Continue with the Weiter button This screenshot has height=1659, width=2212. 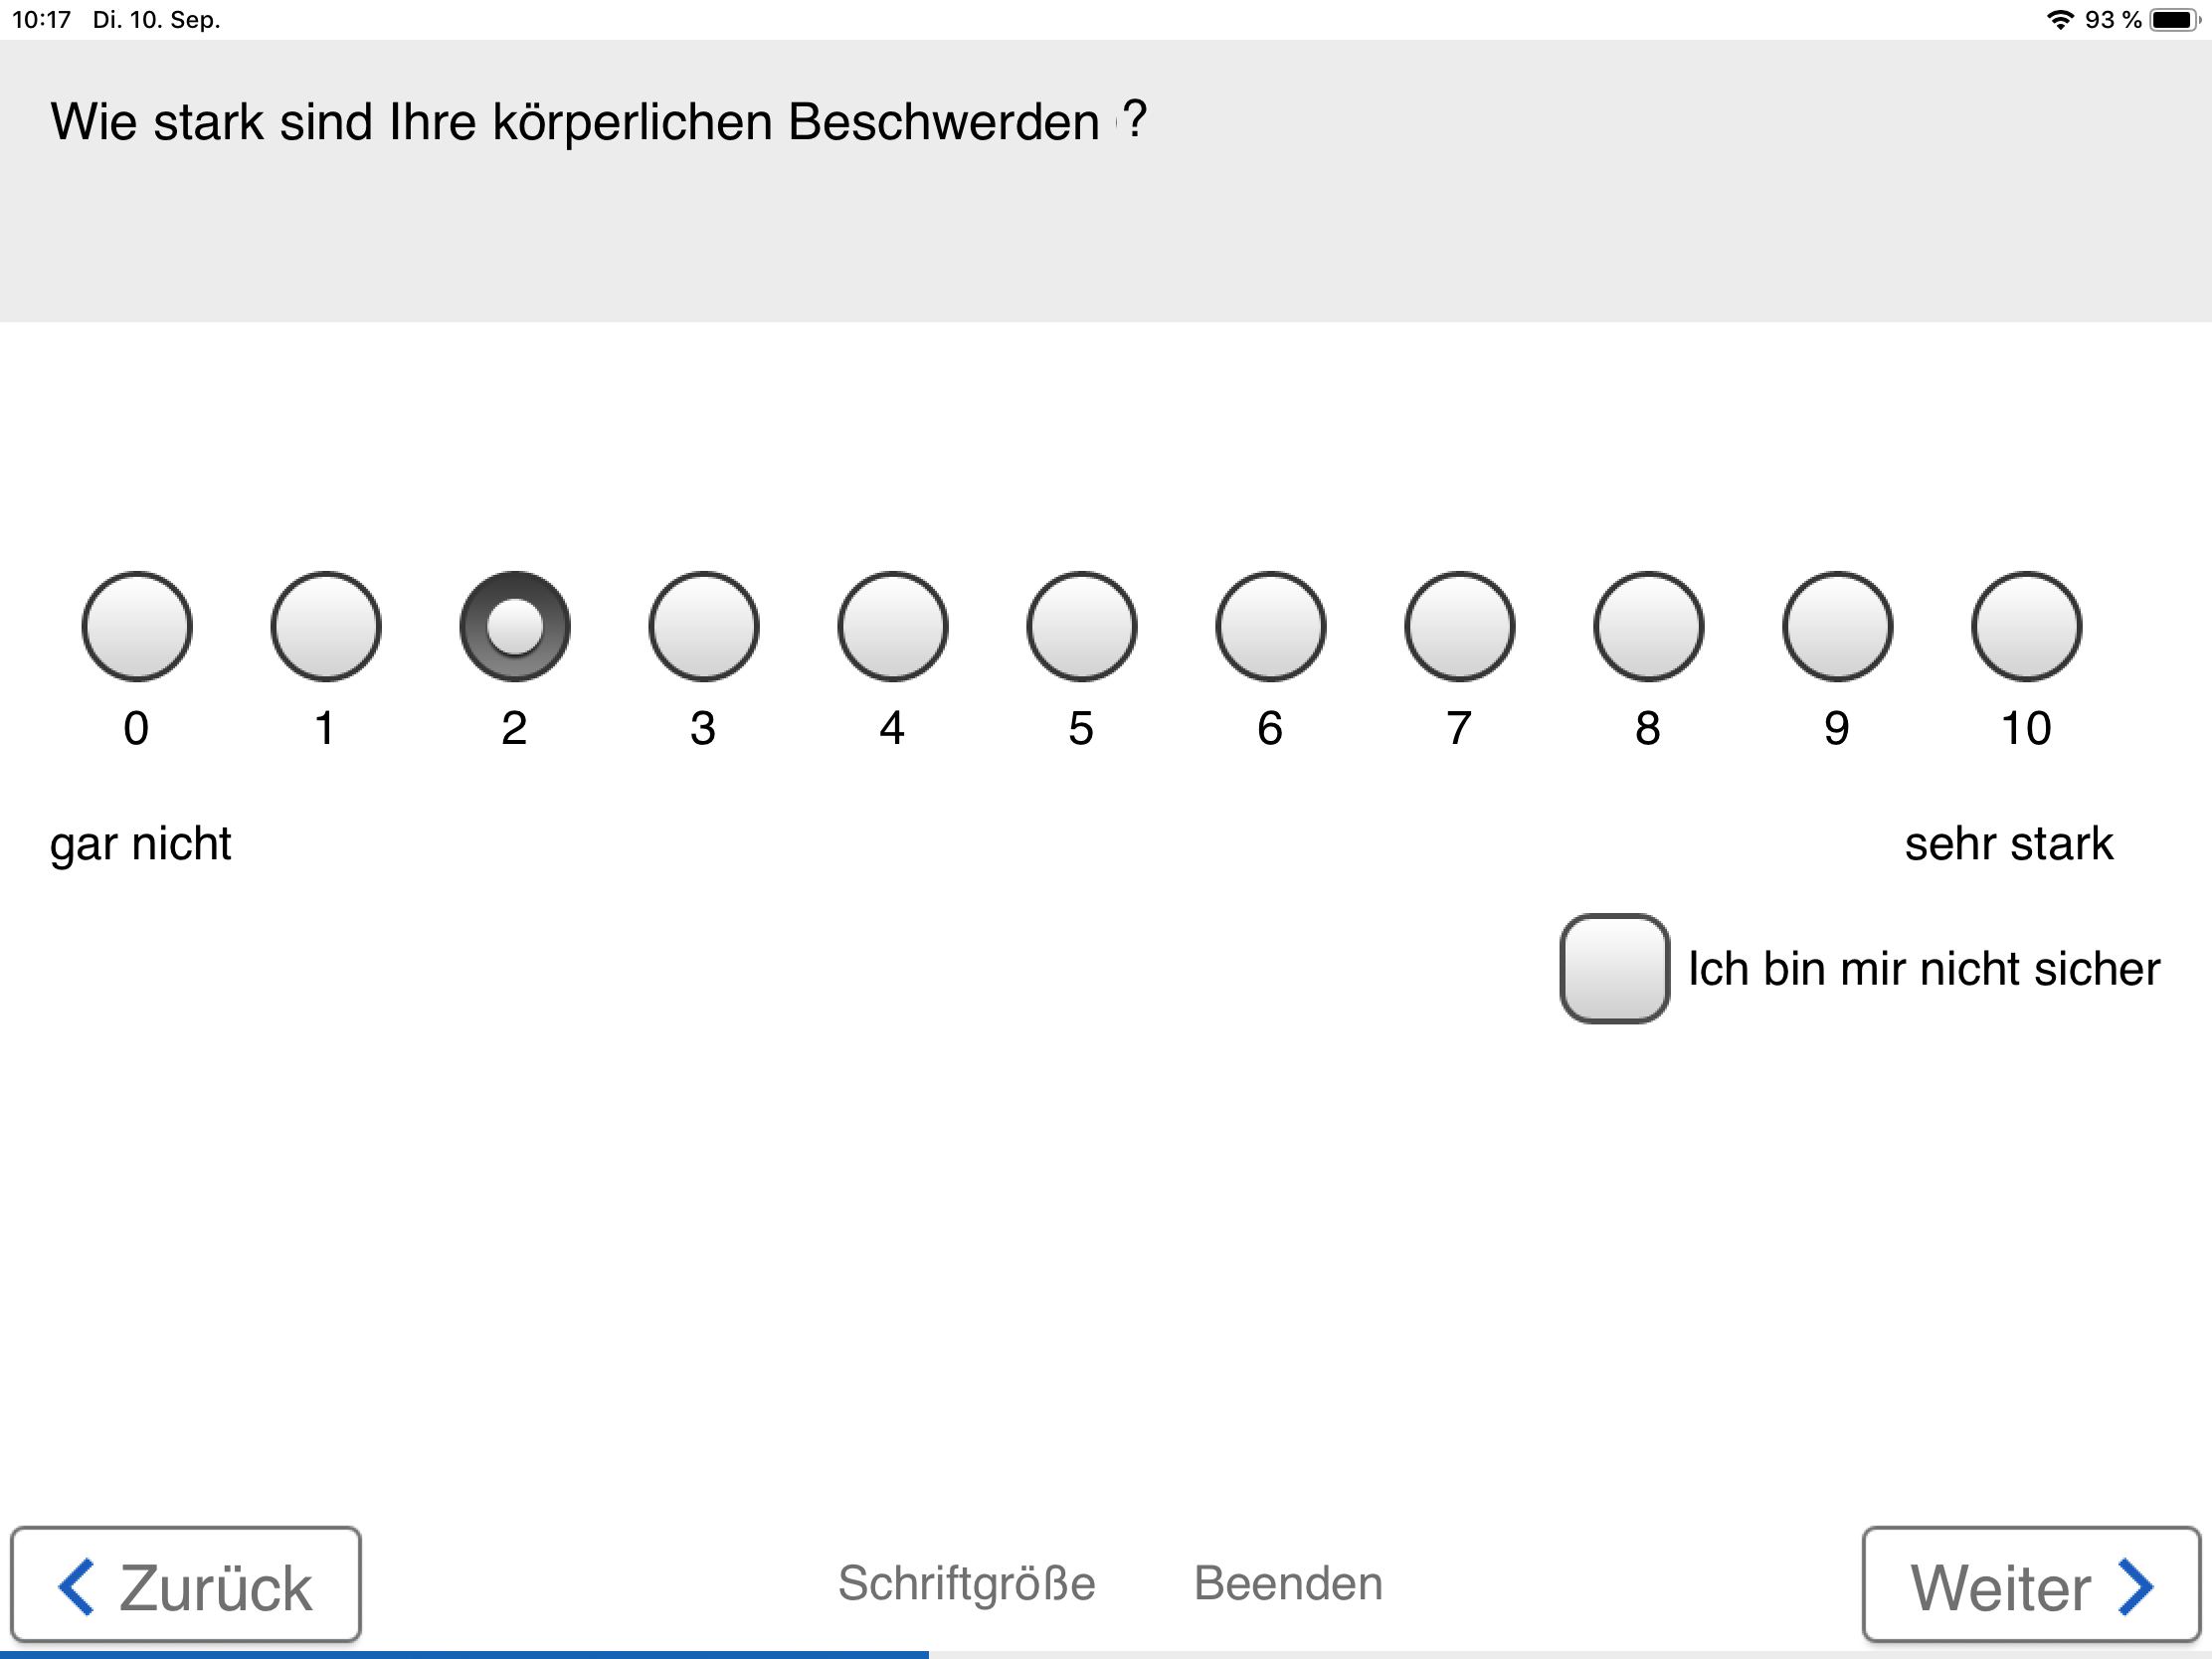(2031, 1585)
